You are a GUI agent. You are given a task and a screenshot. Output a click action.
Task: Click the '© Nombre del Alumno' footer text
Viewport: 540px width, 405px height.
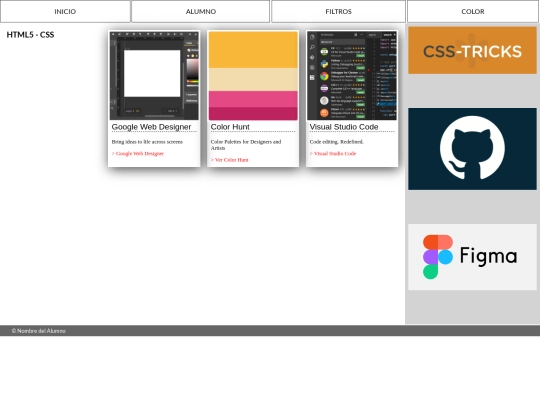39,331
